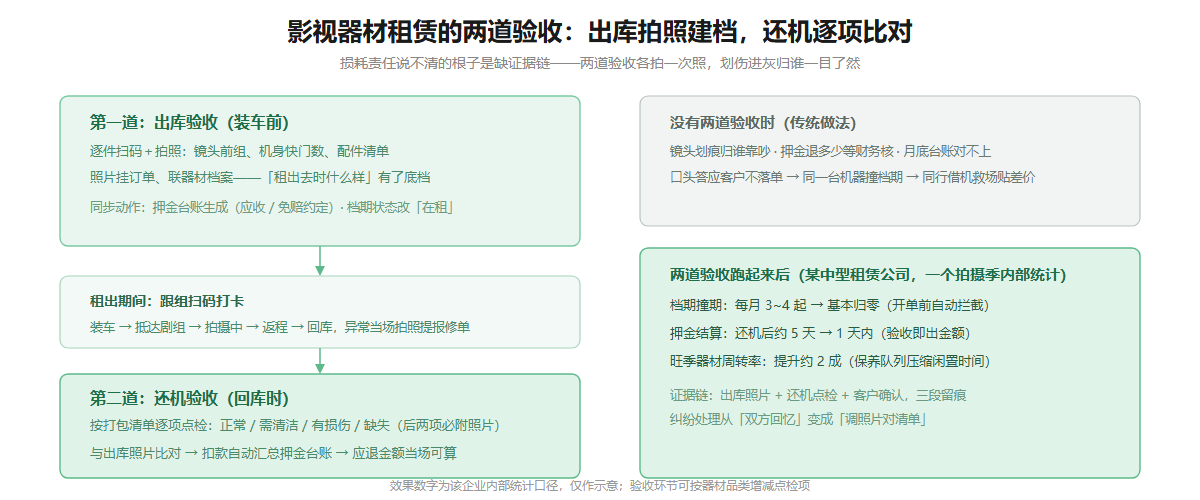Select the subtitle starting '损耗责任说不清的根子'
1200x500 pixels.
click(600, 63)
